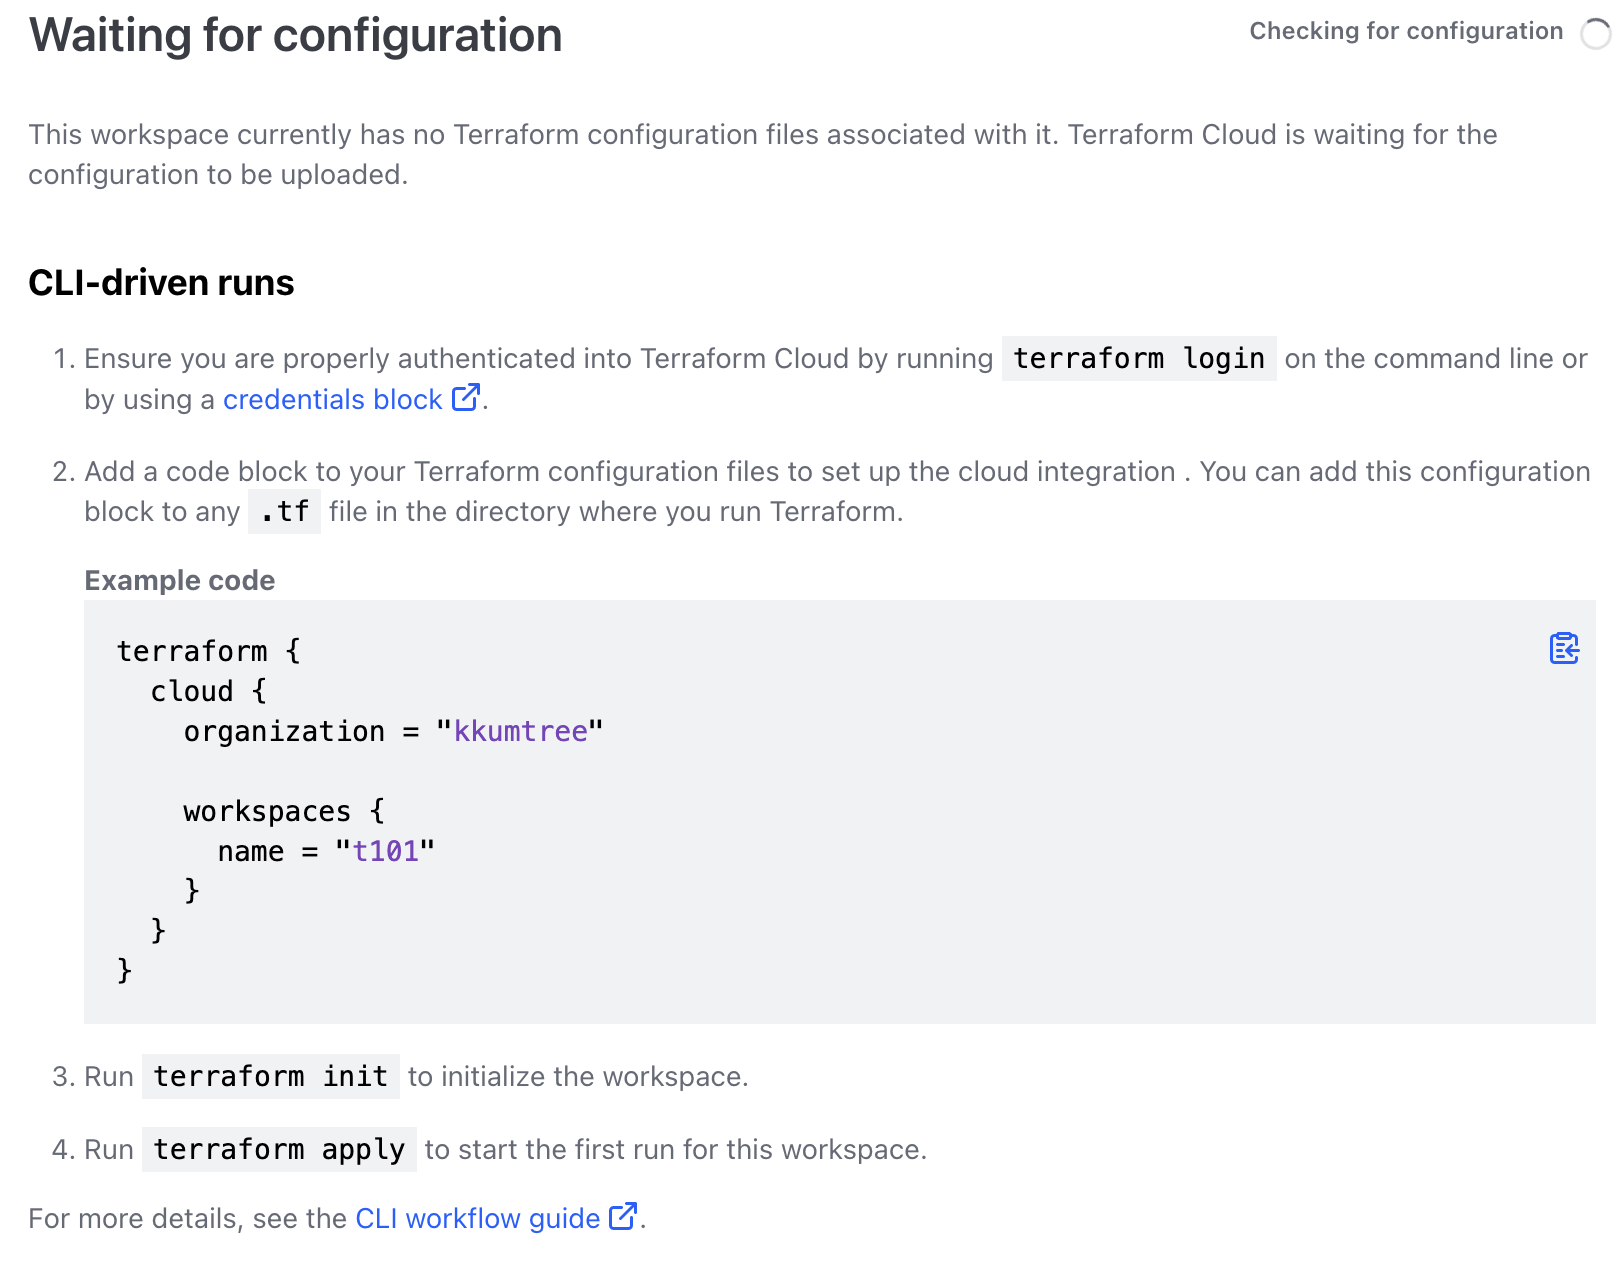
Task: Click the 'terraform login' inline code
Action: click(1139, 358)
